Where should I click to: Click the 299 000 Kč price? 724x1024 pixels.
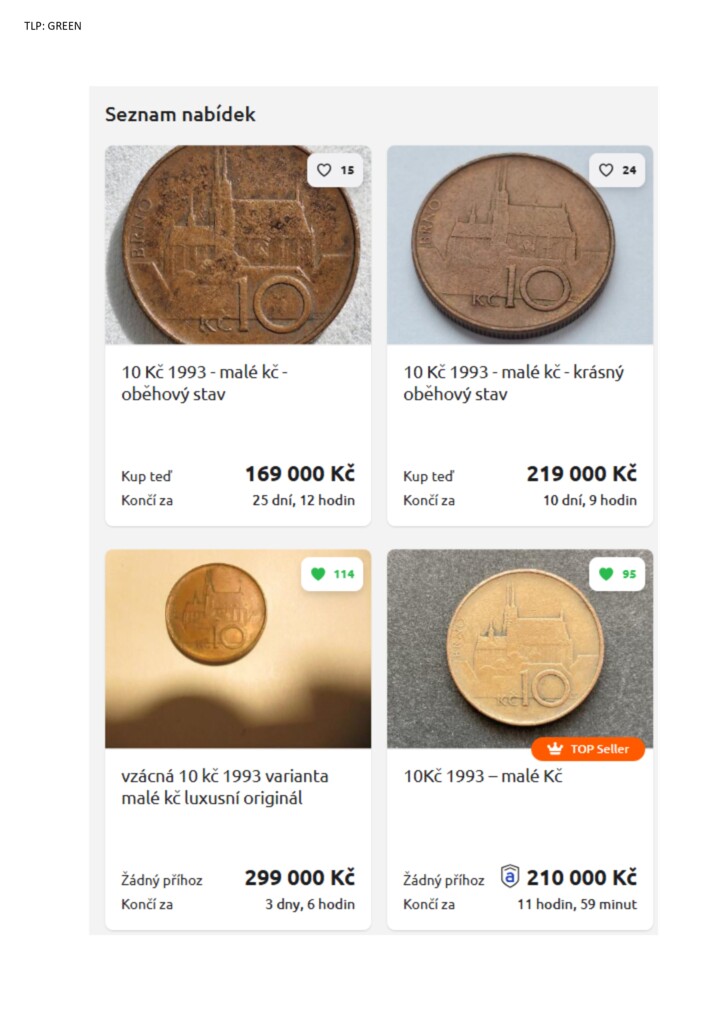(300, 877)
